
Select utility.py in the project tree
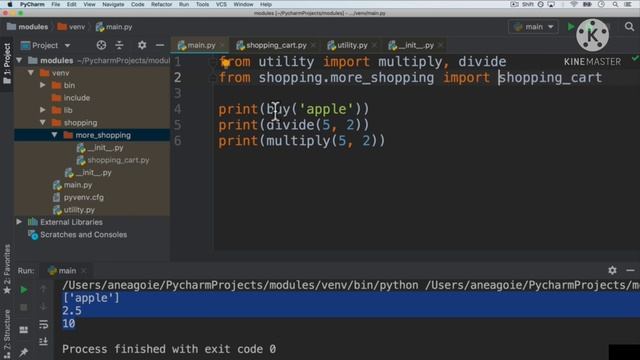(79, 210)
